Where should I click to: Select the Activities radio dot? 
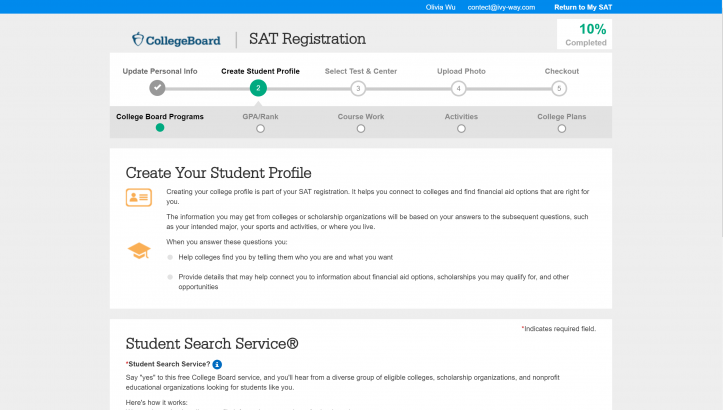point(460,128)
